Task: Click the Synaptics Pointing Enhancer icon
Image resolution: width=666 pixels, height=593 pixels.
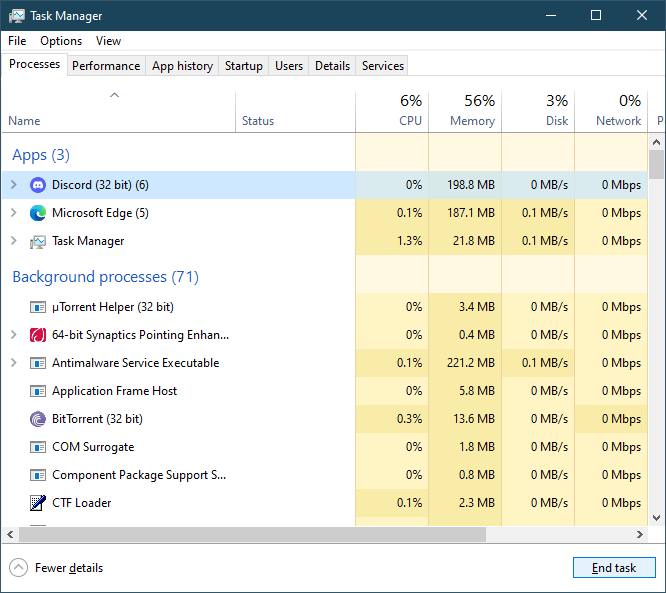Action: coord(38,335)
